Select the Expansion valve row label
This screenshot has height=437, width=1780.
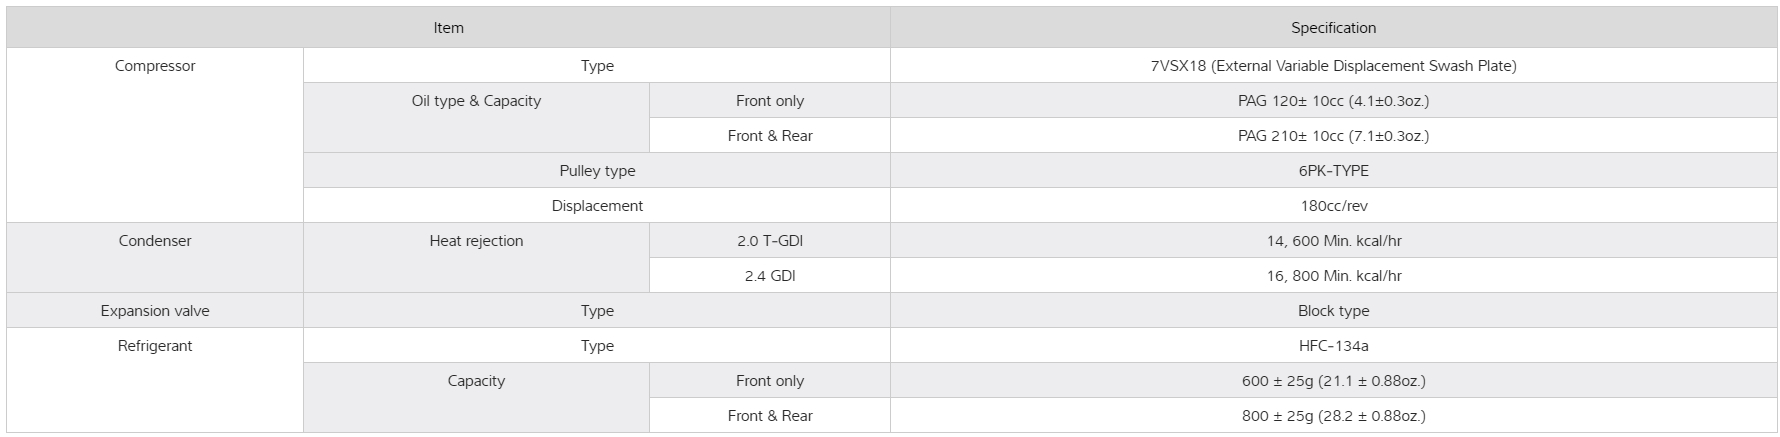point(155,311)
